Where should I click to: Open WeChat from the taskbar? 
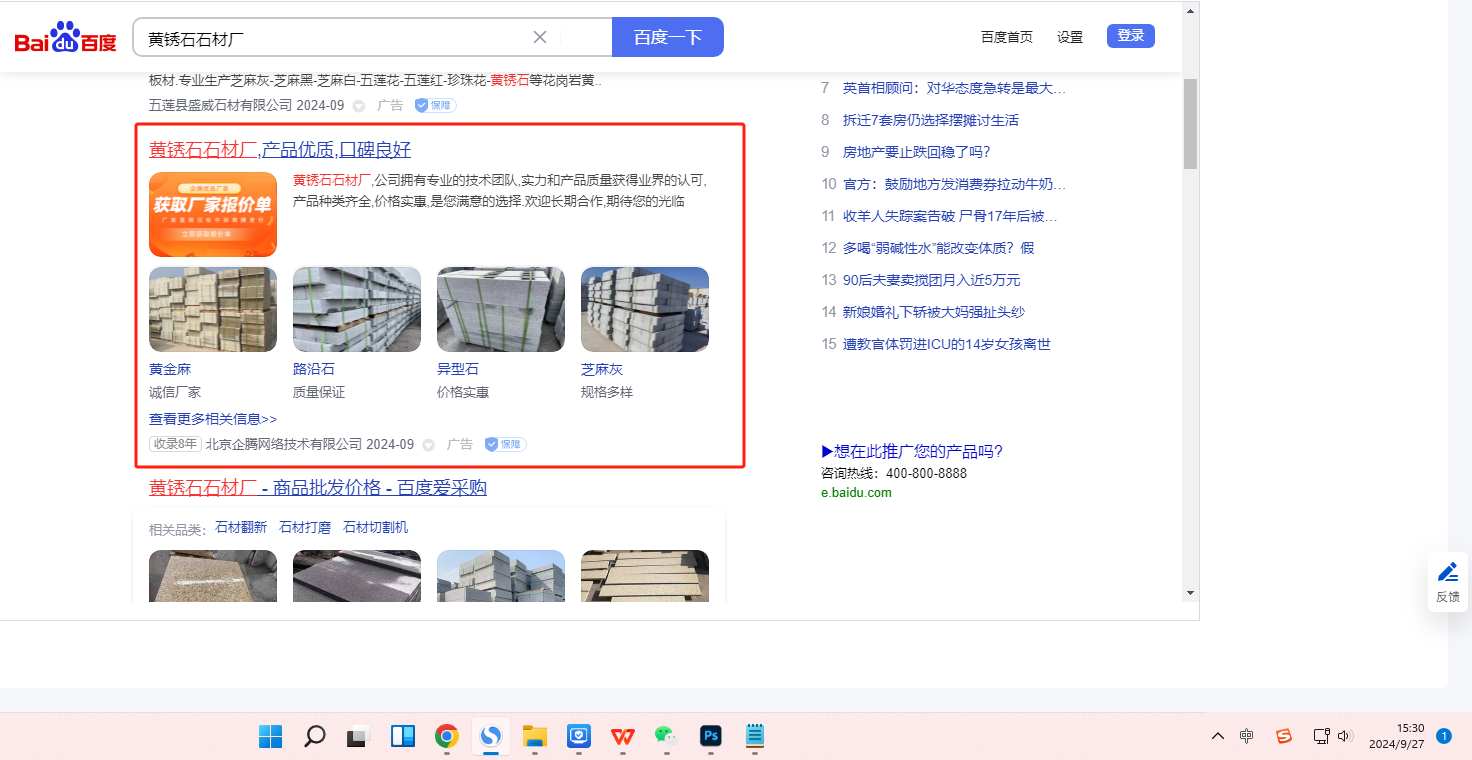pos(666,737)
